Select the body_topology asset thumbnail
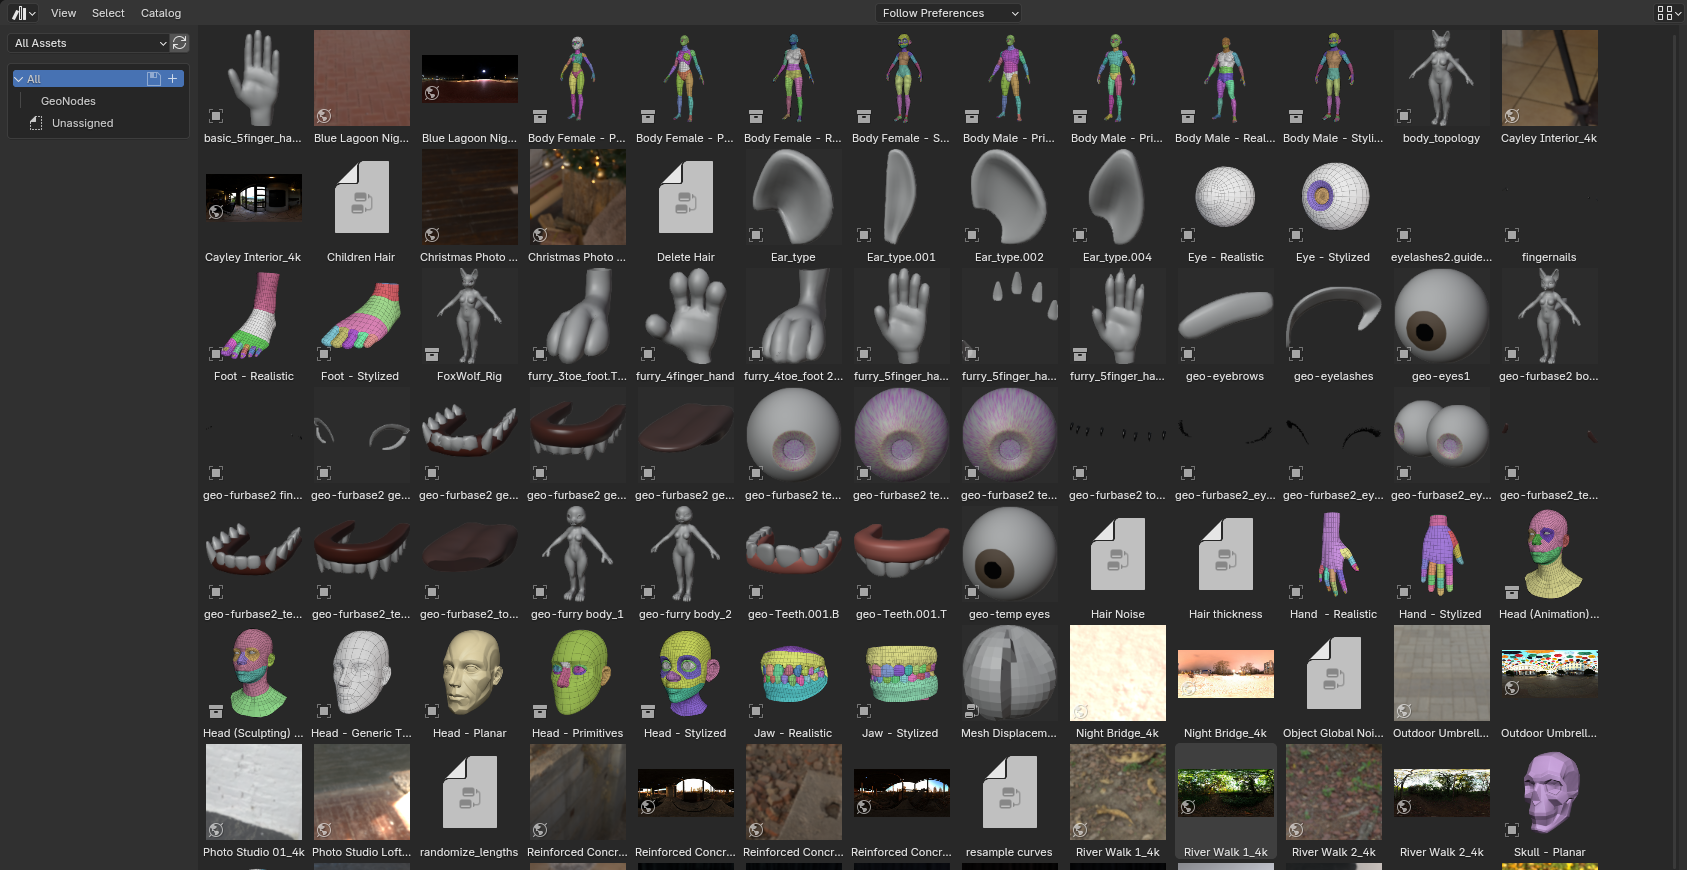Viewport: 1687px width, 870px height. pos(1442,78)
